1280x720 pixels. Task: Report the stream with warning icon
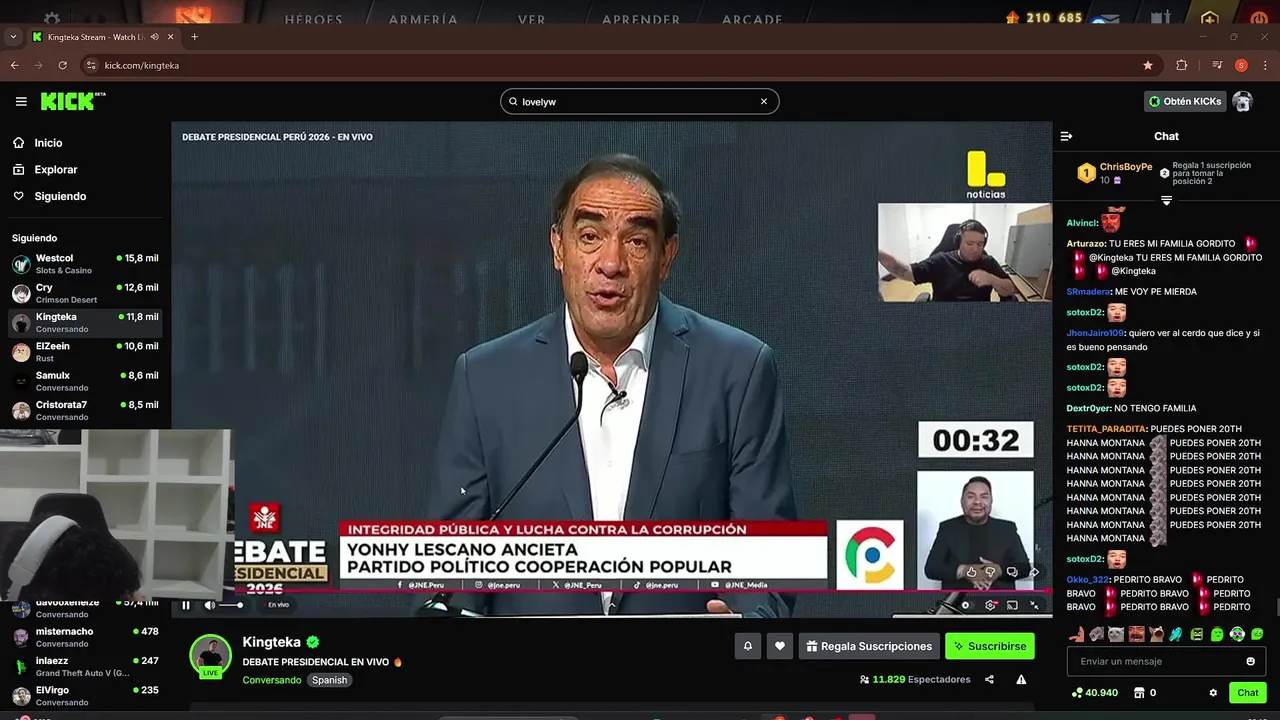[1021, 680]
